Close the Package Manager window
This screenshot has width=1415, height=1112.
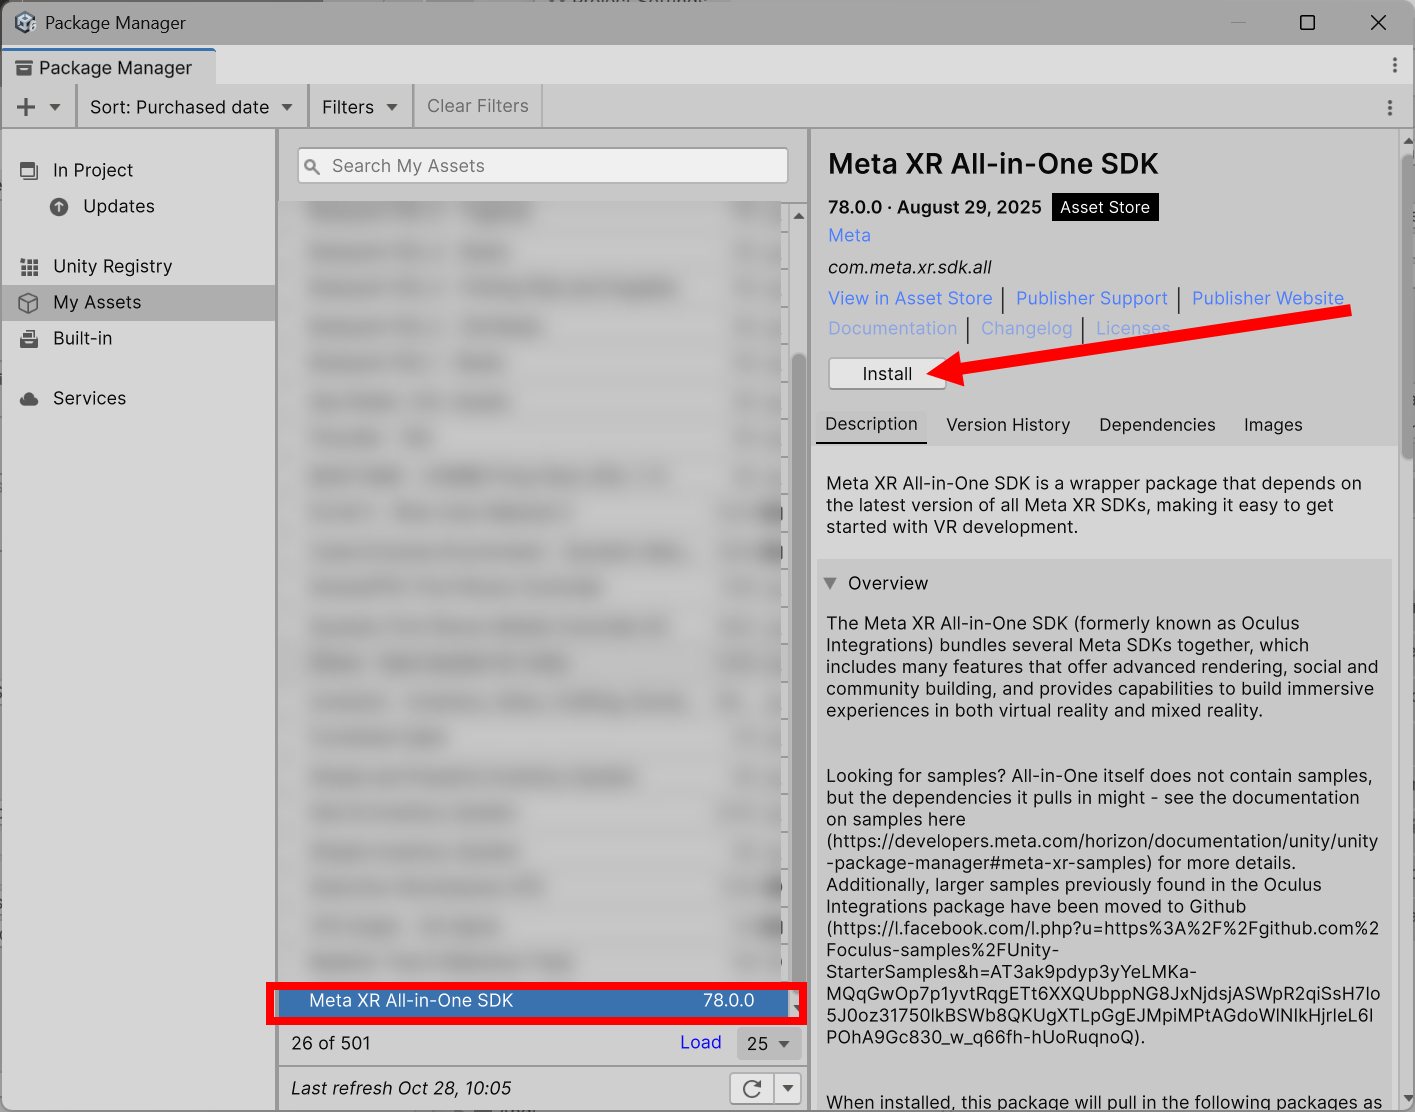1378,22
